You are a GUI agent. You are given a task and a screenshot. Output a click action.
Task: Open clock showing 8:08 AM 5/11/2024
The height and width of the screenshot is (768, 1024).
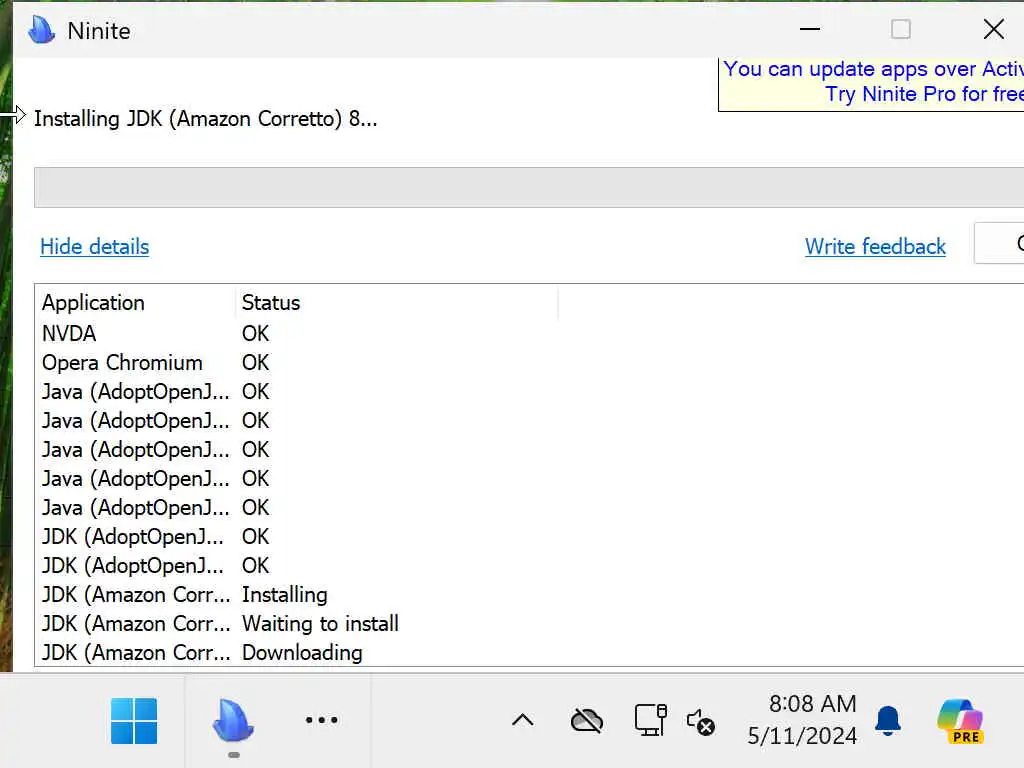tap(802, 720)
